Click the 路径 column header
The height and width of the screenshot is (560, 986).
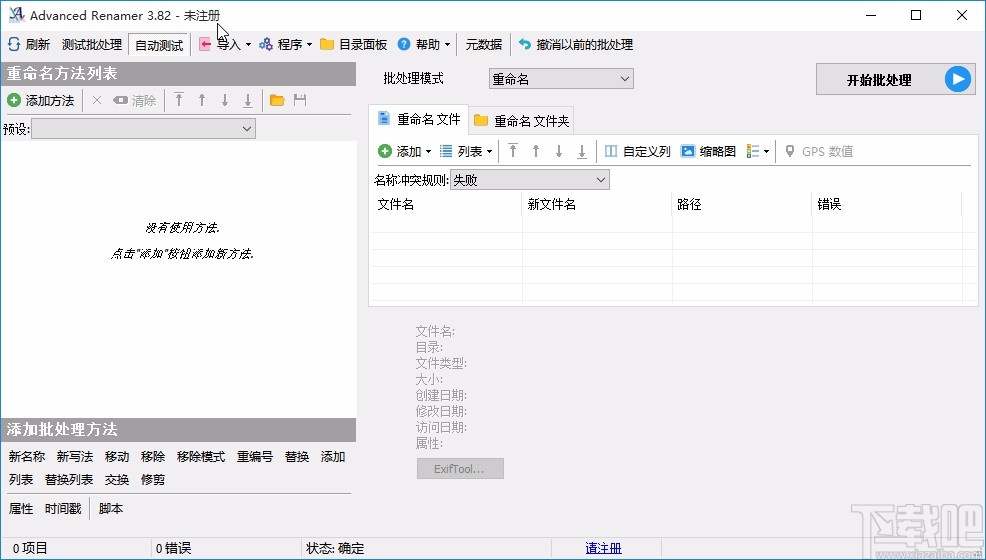[x=742, y=205]
